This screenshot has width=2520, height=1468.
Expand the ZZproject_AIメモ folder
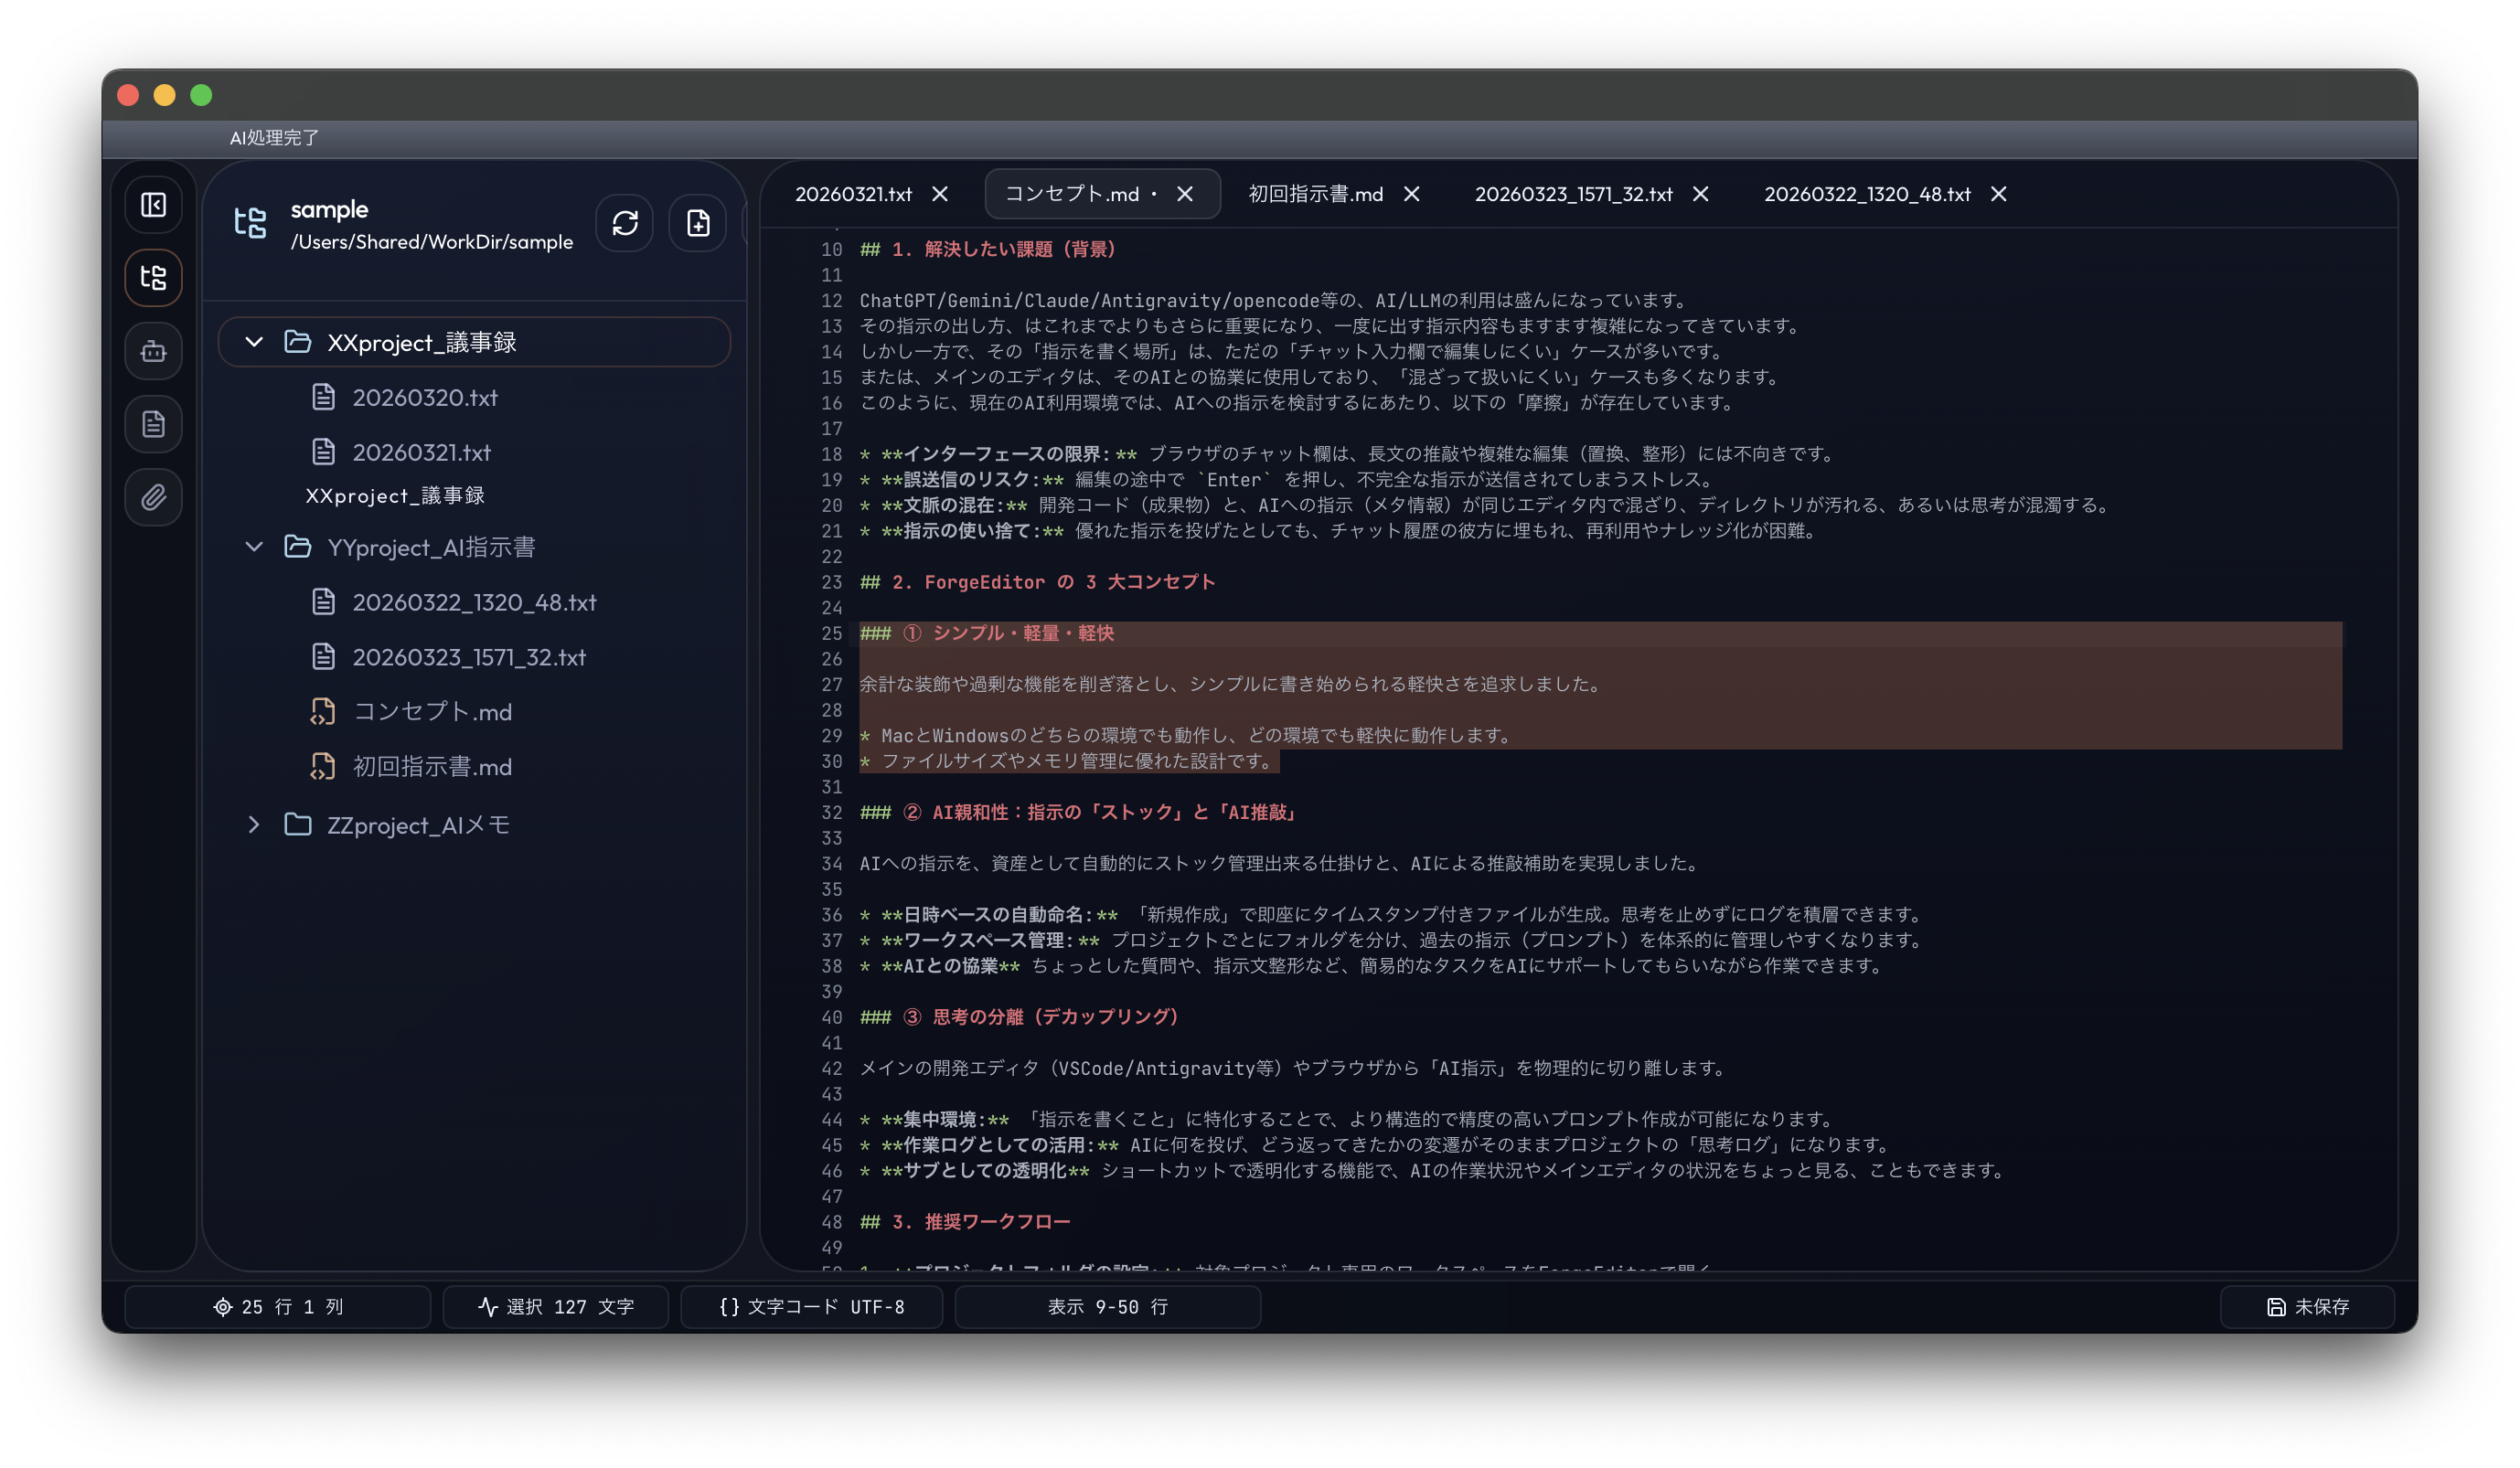[254, 824]
